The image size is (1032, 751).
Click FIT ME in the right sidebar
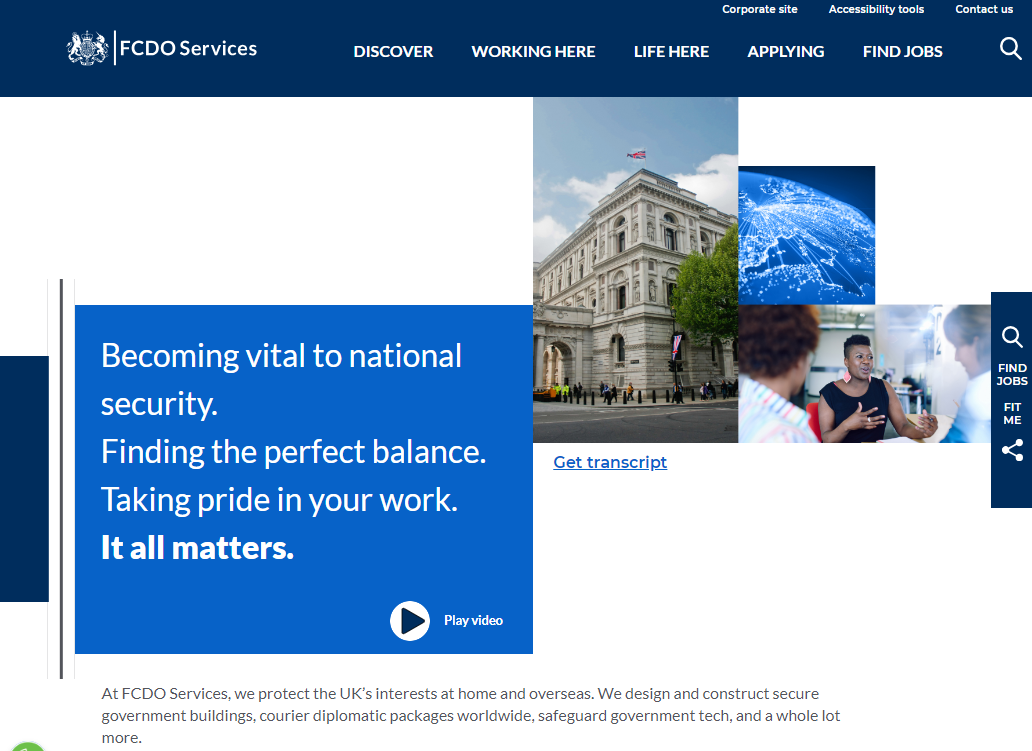click(1011, 413)
